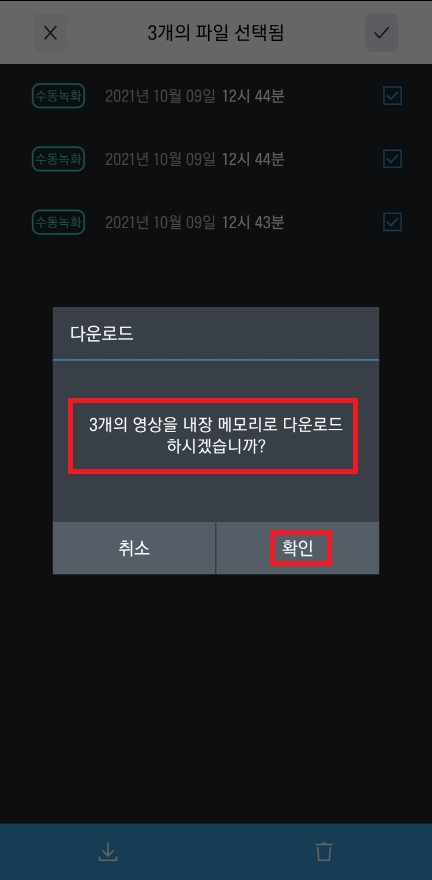Tap the X icon to exit selection mode
This screenshot has height=880, width=432.
[50, 33]
